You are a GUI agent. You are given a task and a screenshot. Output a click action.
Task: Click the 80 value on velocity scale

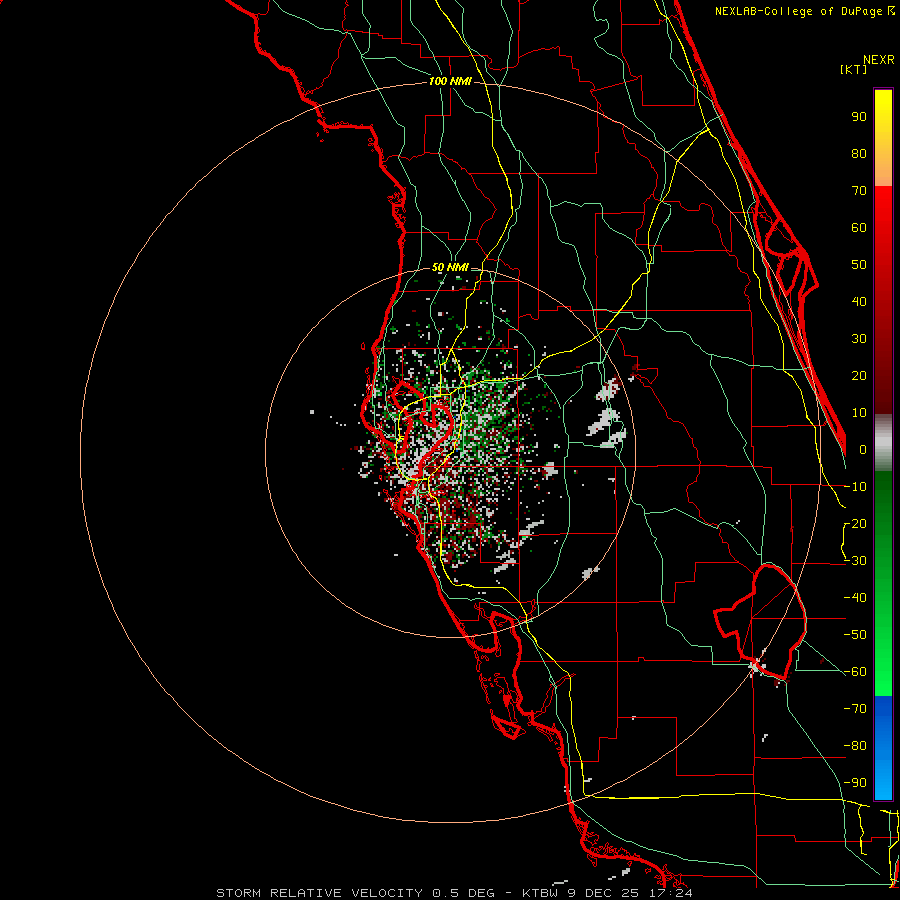click(859, 154)
